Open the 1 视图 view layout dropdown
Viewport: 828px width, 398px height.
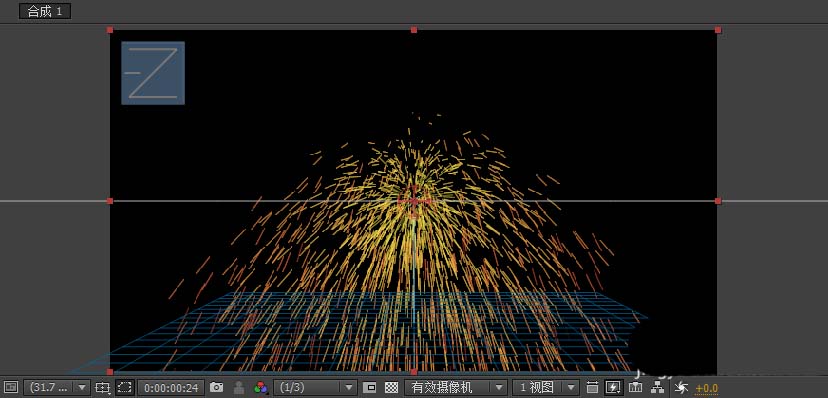coord(546,387)
